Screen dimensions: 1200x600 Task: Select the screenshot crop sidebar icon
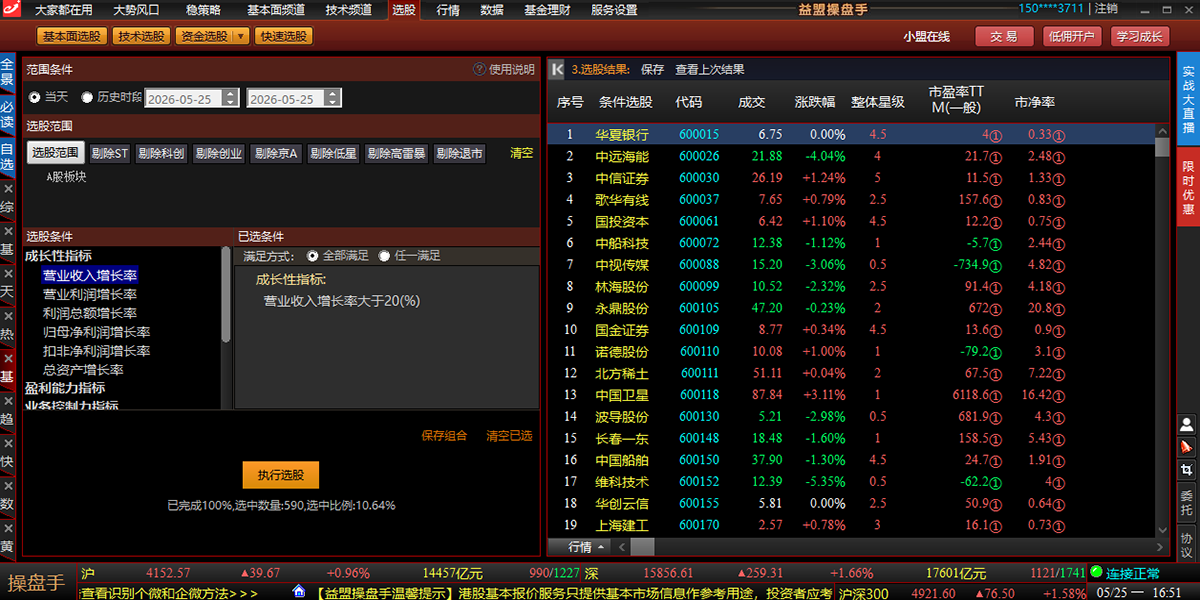pyautogui.click(x=1187, y=469)
